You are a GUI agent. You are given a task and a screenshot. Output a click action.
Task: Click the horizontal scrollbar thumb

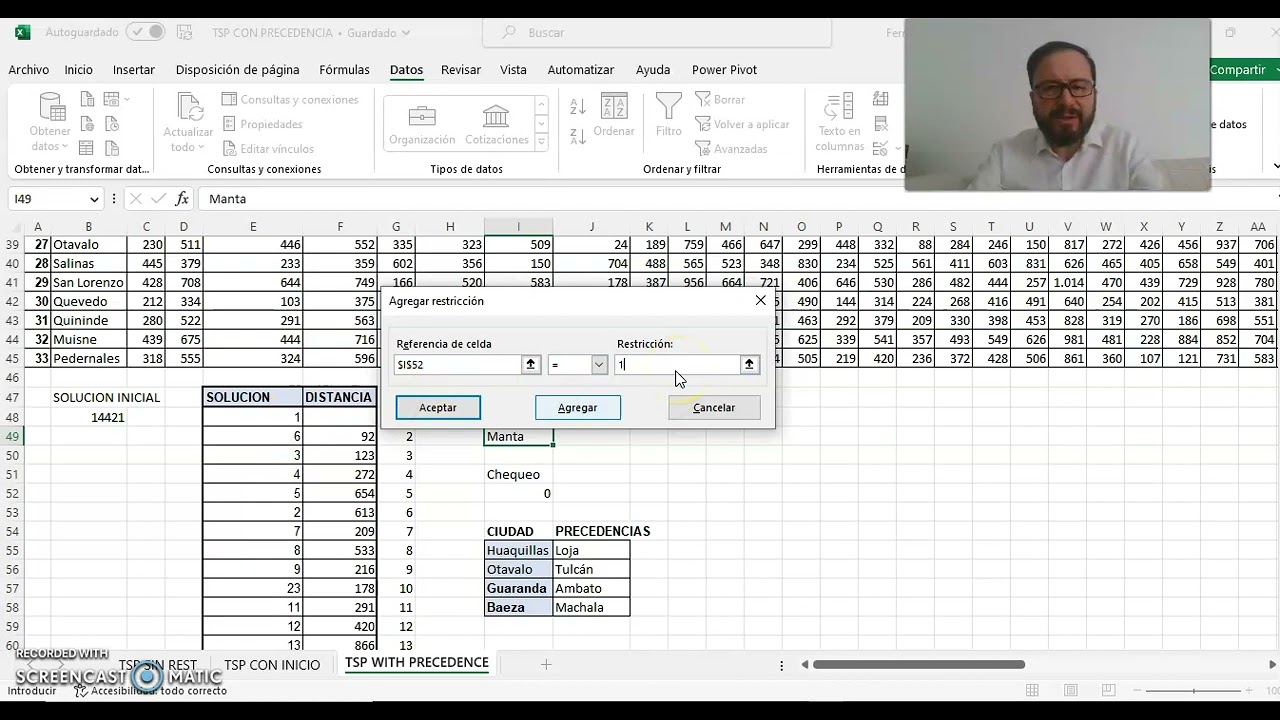click(918, 665)
